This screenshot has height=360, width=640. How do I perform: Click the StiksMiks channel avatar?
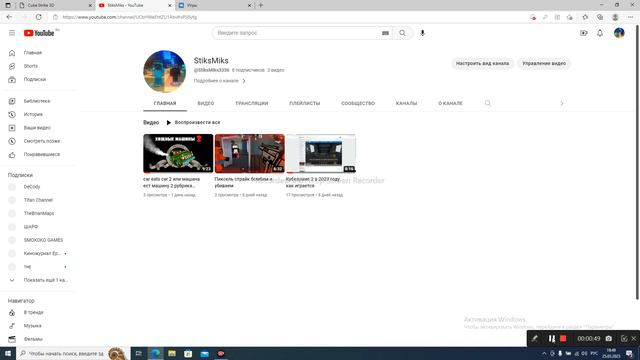[164, 71]
